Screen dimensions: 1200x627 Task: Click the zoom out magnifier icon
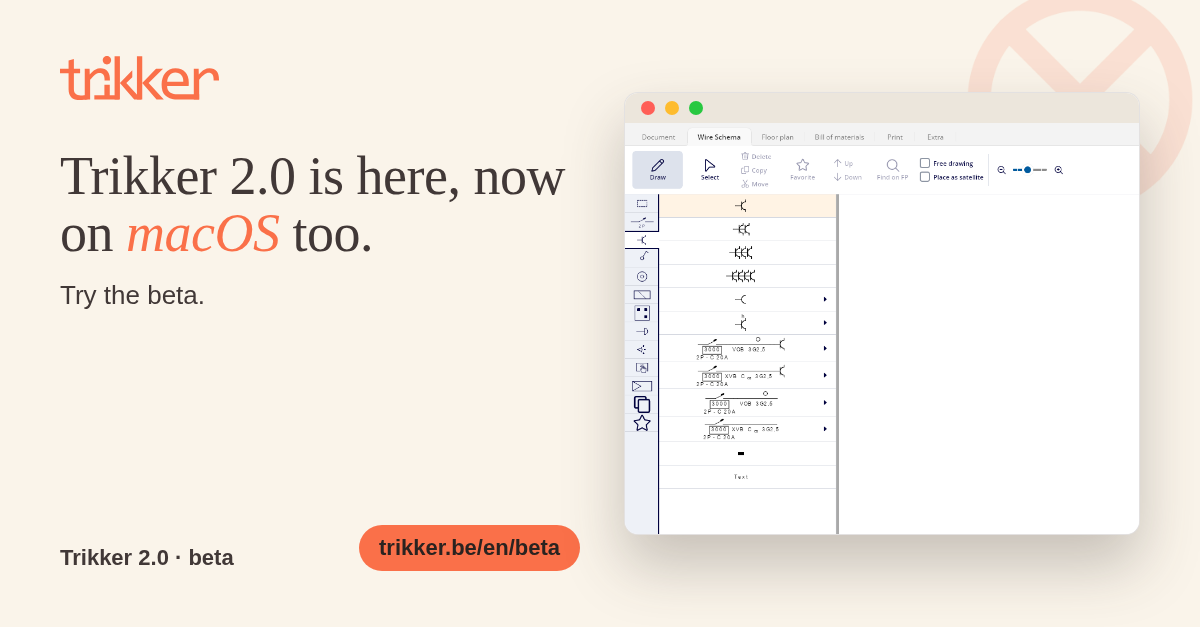[1001, 170]
